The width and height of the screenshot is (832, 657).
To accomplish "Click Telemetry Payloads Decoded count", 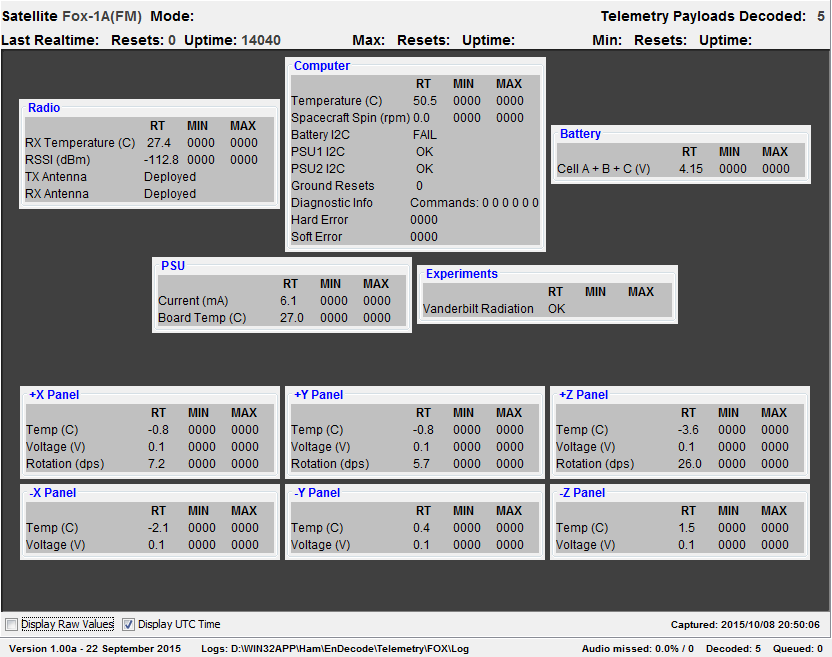I will click(x=820, y=16).
